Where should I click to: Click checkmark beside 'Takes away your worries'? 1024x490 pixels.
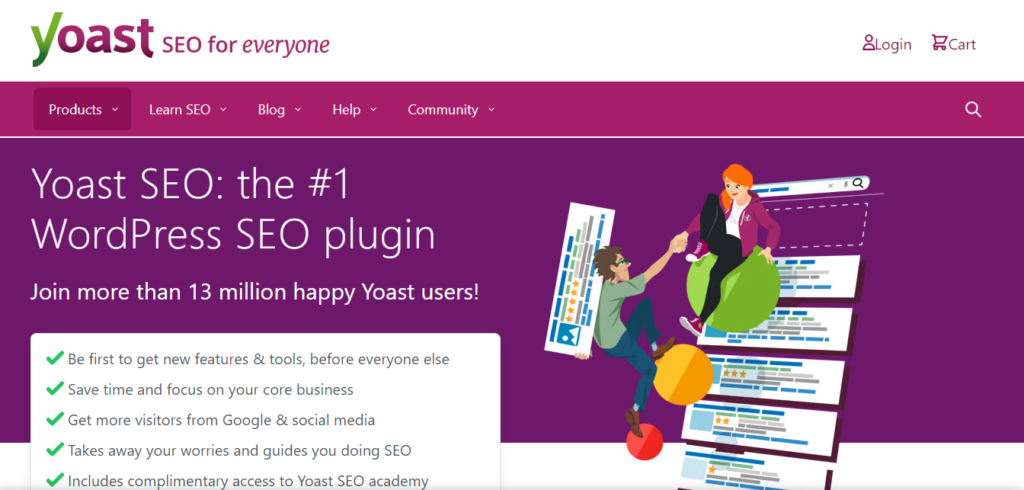[54, 450]
